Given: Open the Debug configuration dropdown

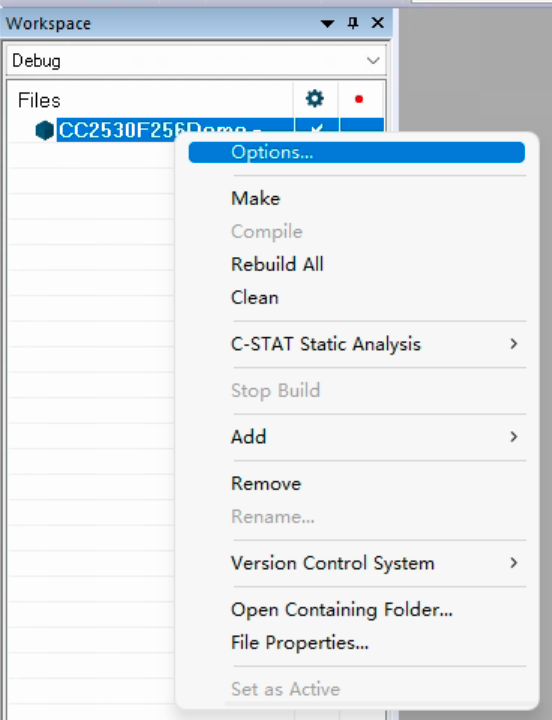Looking at the screenshot, I should click(x=196, y=60).
